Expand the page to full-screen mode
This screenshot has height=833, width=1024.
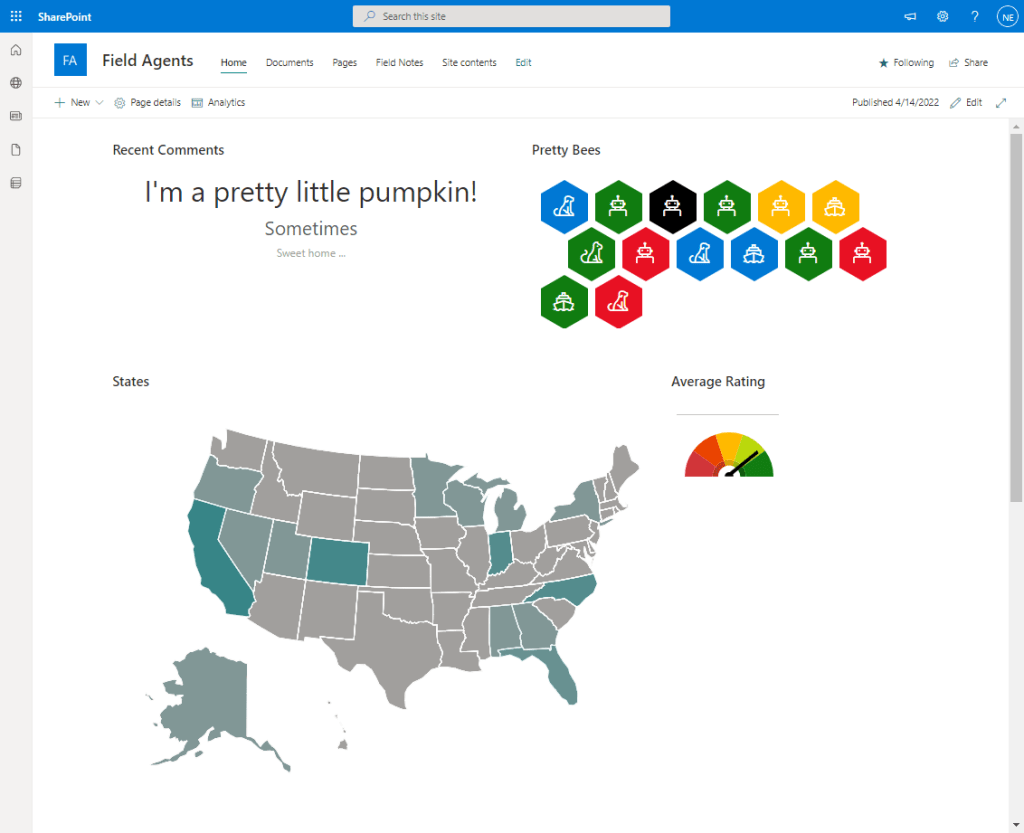click(1001, 103)
